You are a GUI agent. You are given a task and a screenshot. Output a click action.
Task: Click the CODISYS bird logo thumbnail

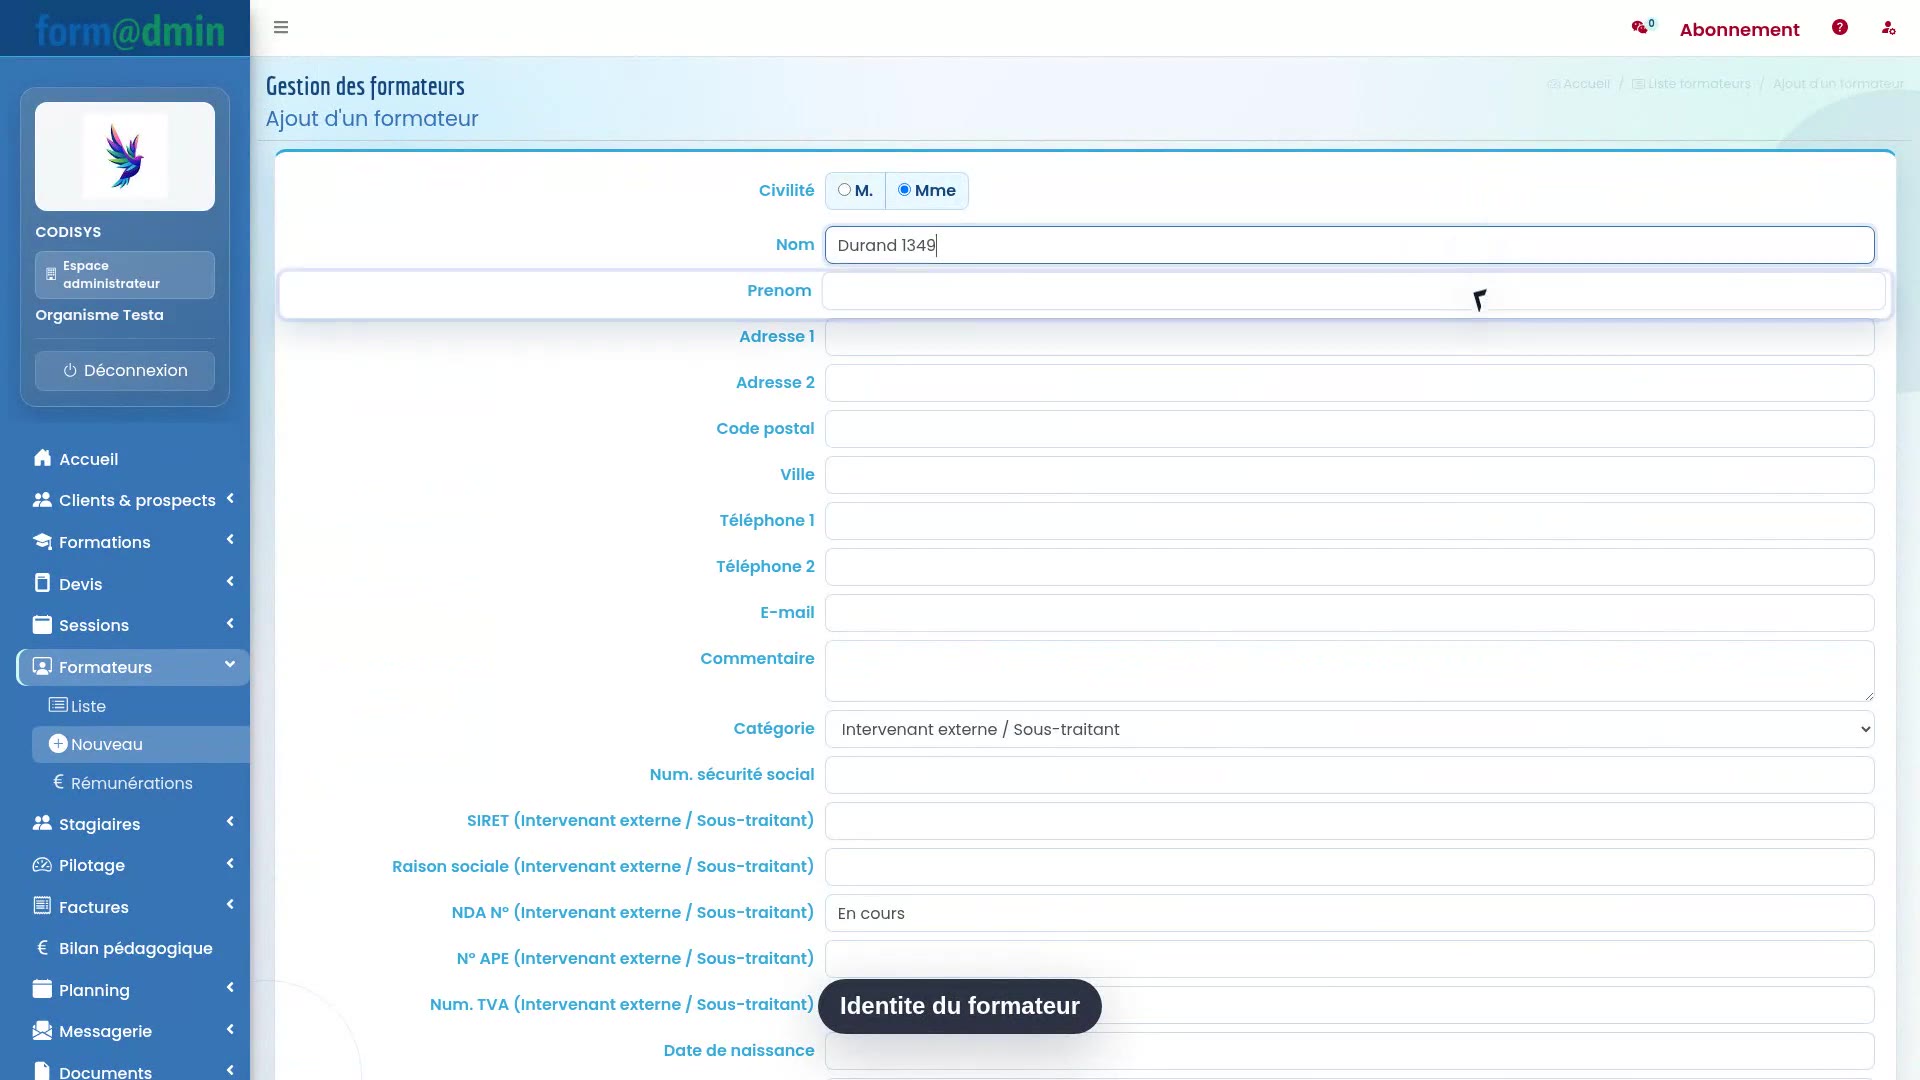coord(125,156)
